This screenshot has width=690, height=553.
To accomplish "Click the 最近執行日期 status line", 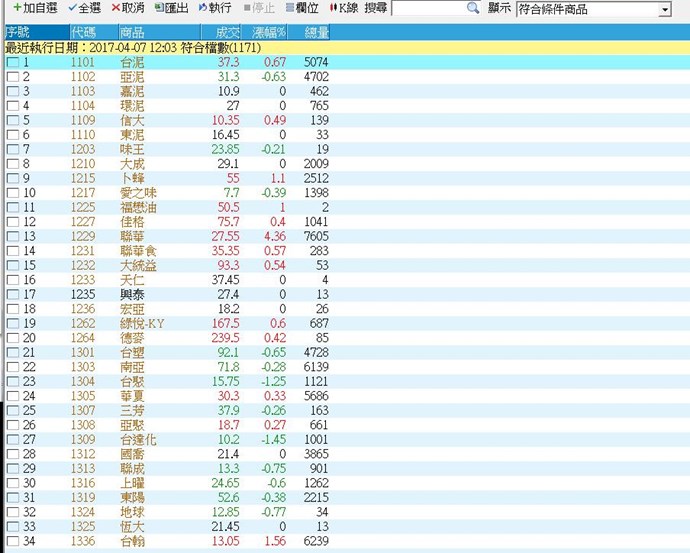I will tap(133, 48).
